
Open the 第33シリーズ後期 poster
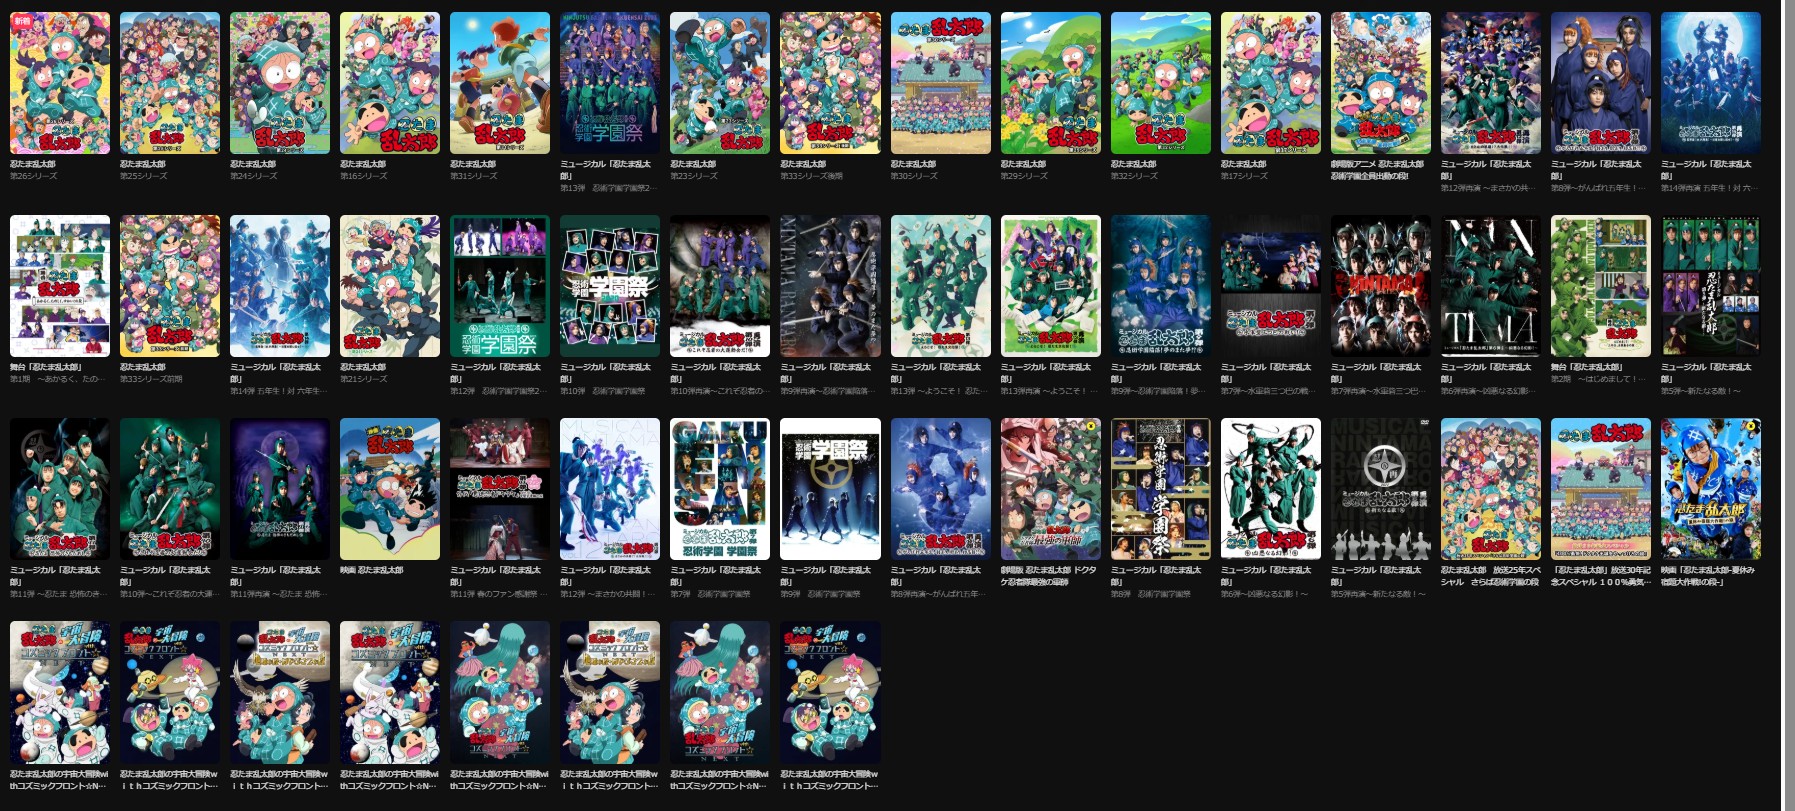pyautogui.click(x=830, y=83)
